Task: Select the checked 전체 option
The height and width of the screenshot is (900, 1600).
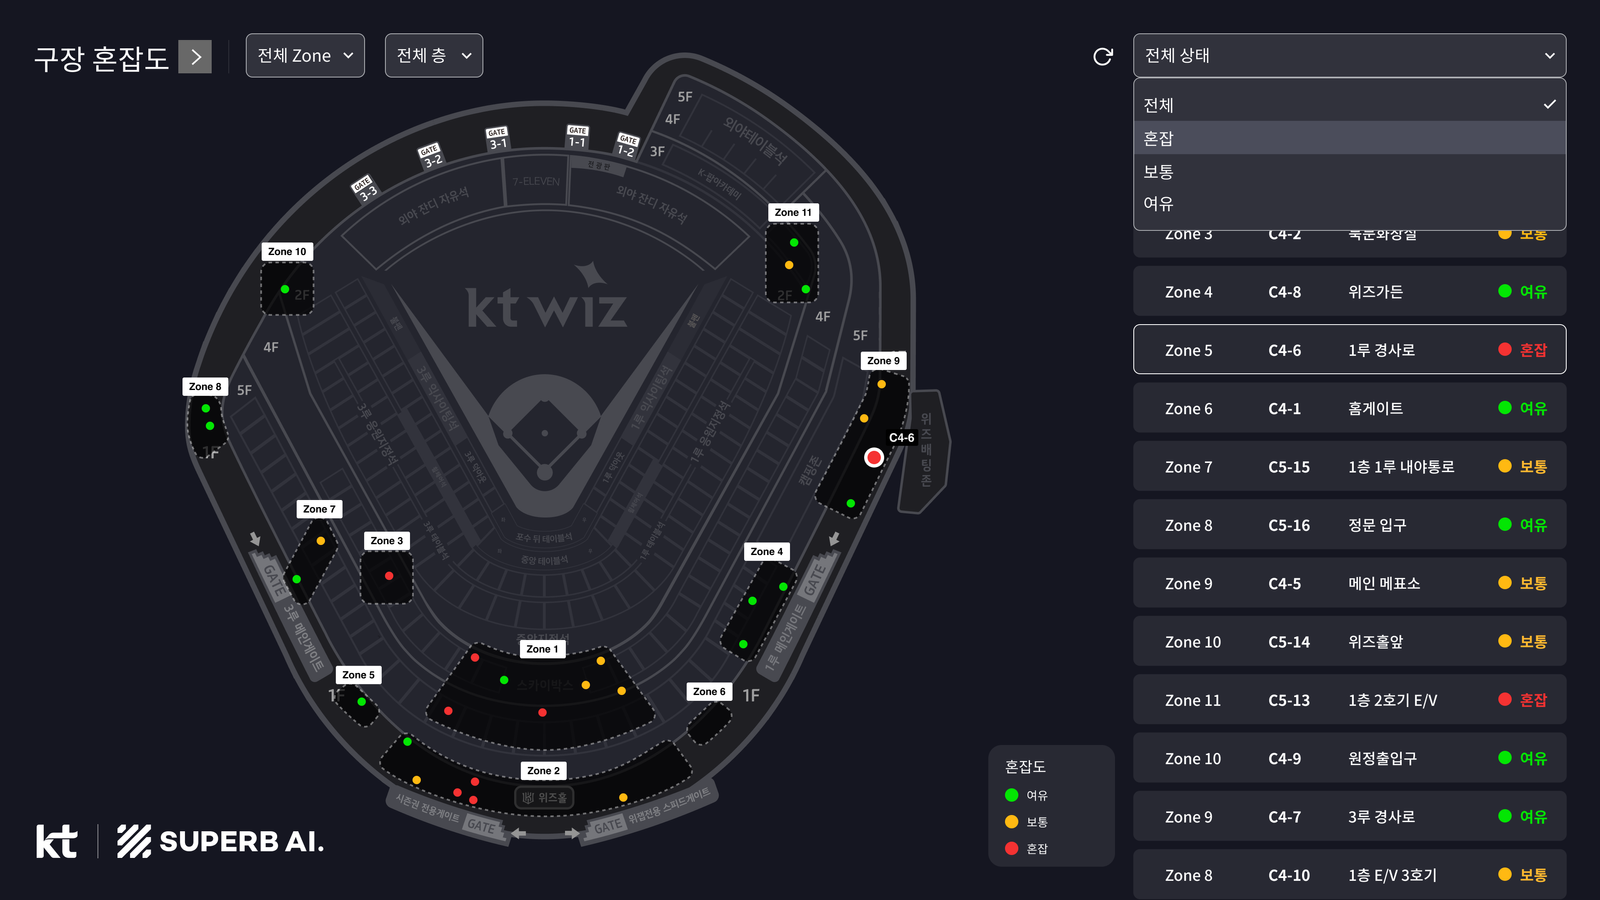Action: click(x=1349, y=105)
